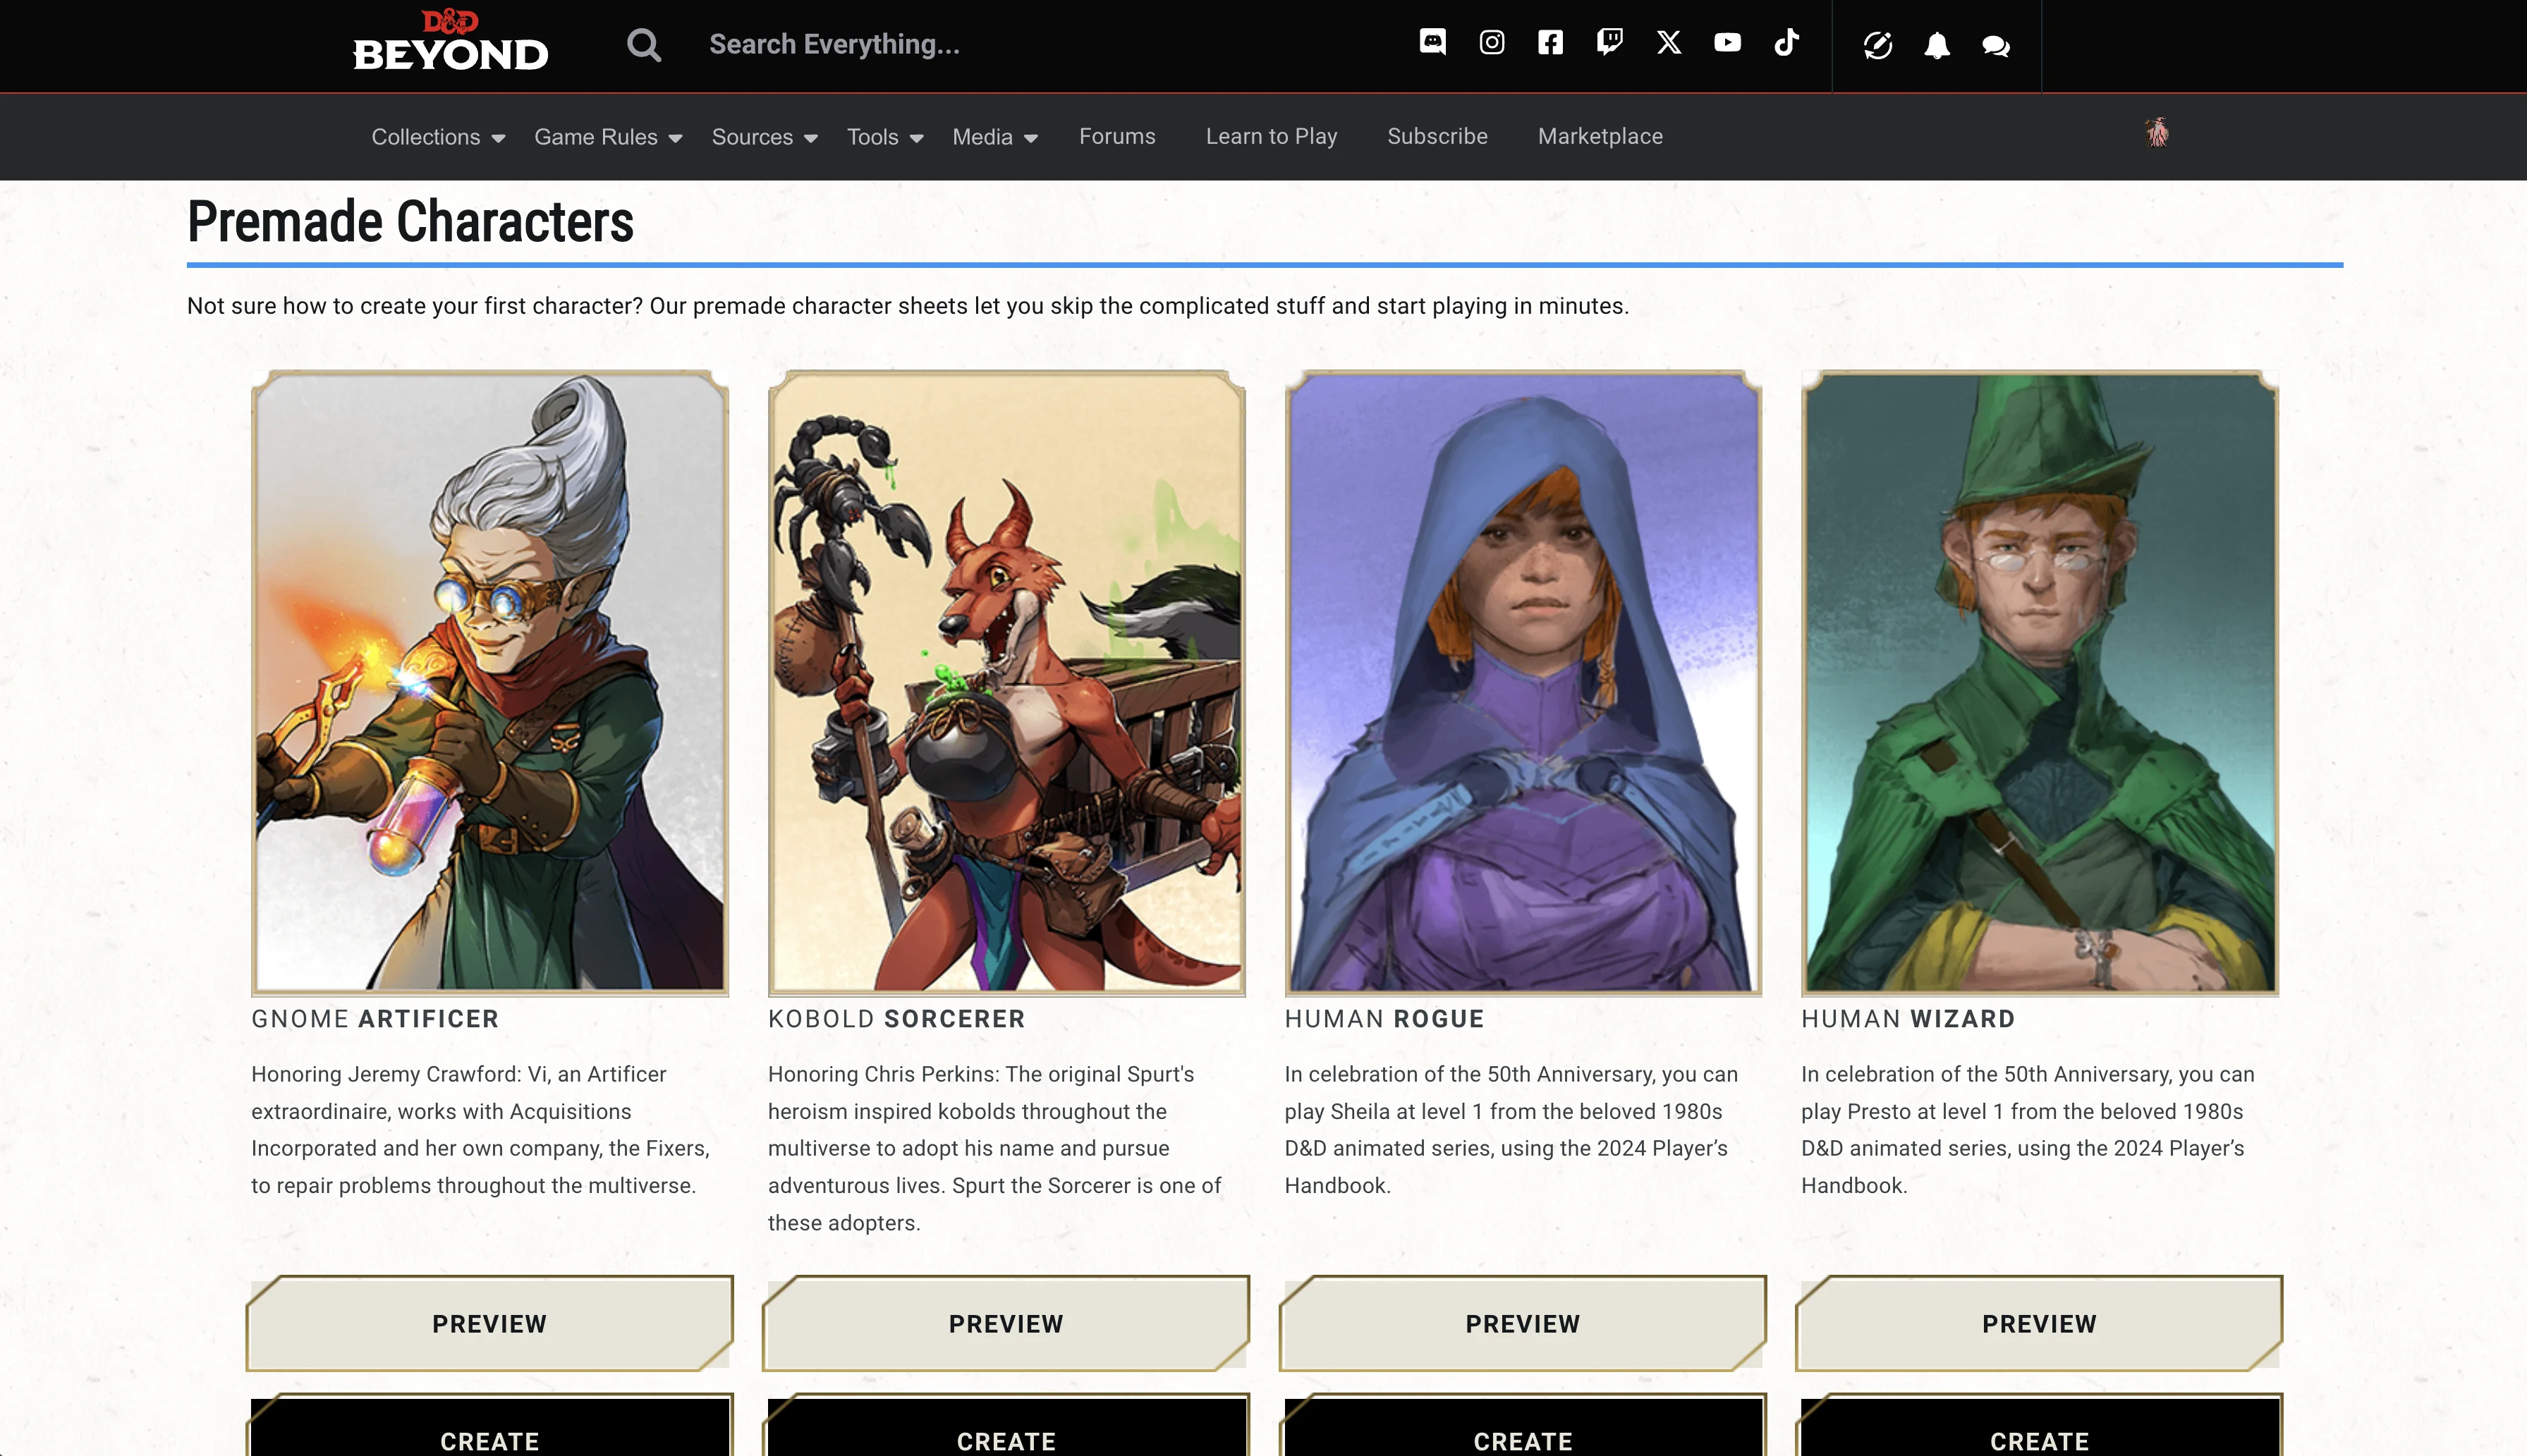Click the Gnome Artificer portrait

[x=489, y=683]
